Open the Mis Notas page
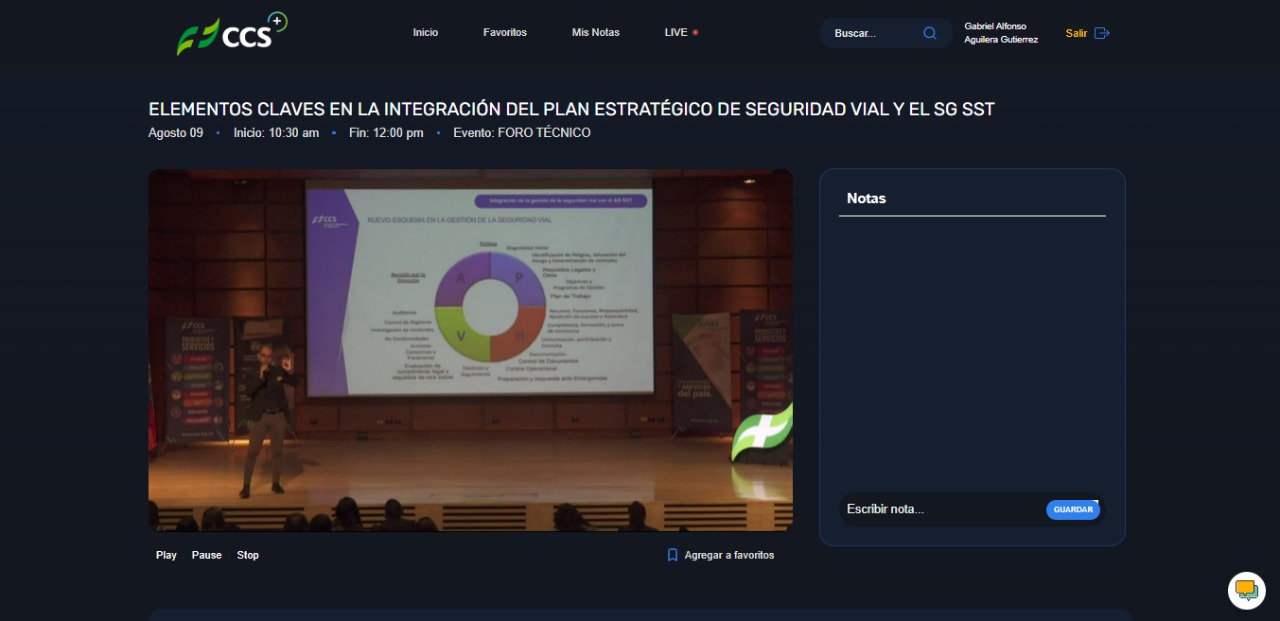This screenshot has width=1280, height=621. (x=595, y=33)
